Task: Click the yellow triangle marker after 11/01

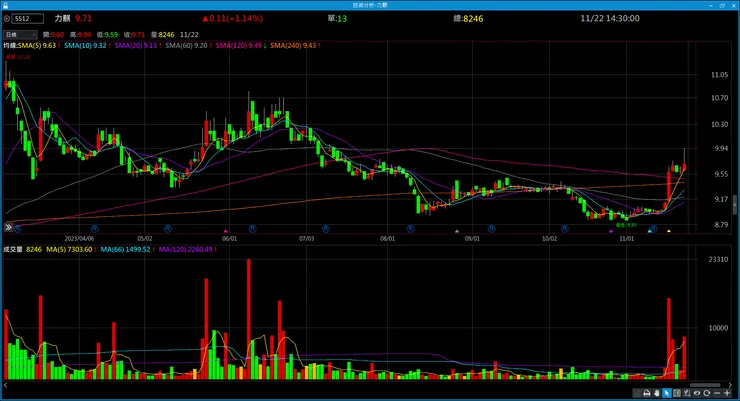Action: [x=669, y=231]
